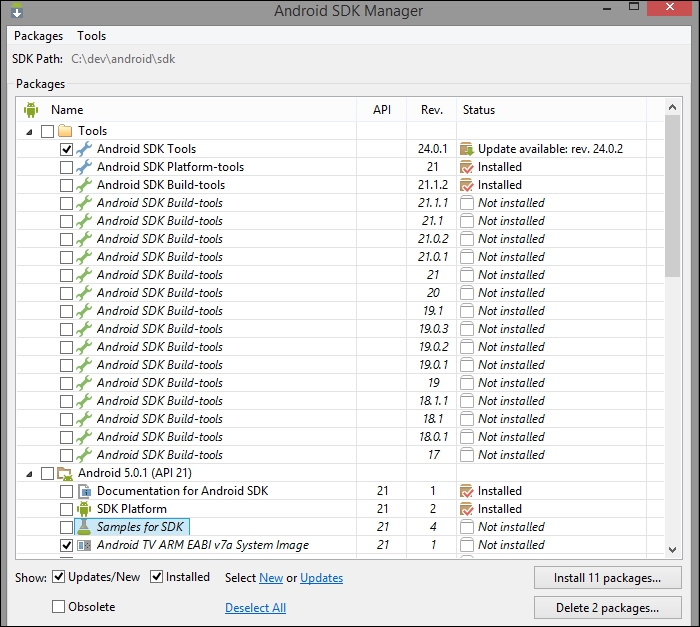This screenshot has height=627, width=700.
Task: Click the Updates selection link
Action: pyautogui.click(x=321, y=578)
